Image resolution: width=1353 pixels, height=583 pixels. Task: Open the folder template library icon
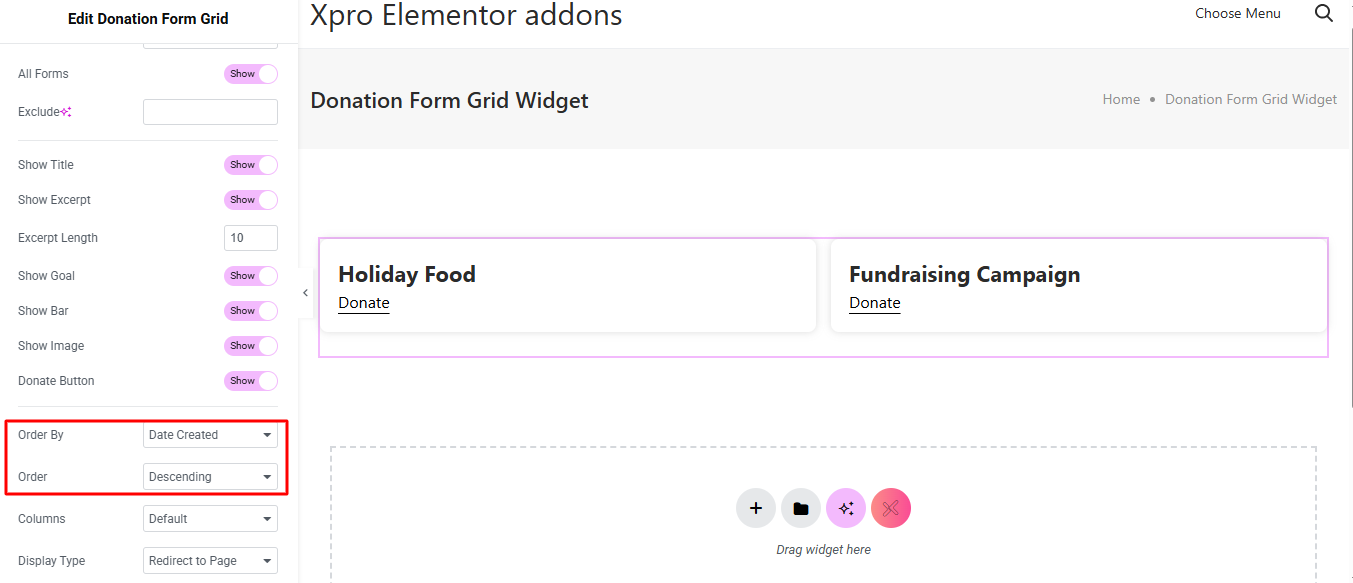point(801,508)
